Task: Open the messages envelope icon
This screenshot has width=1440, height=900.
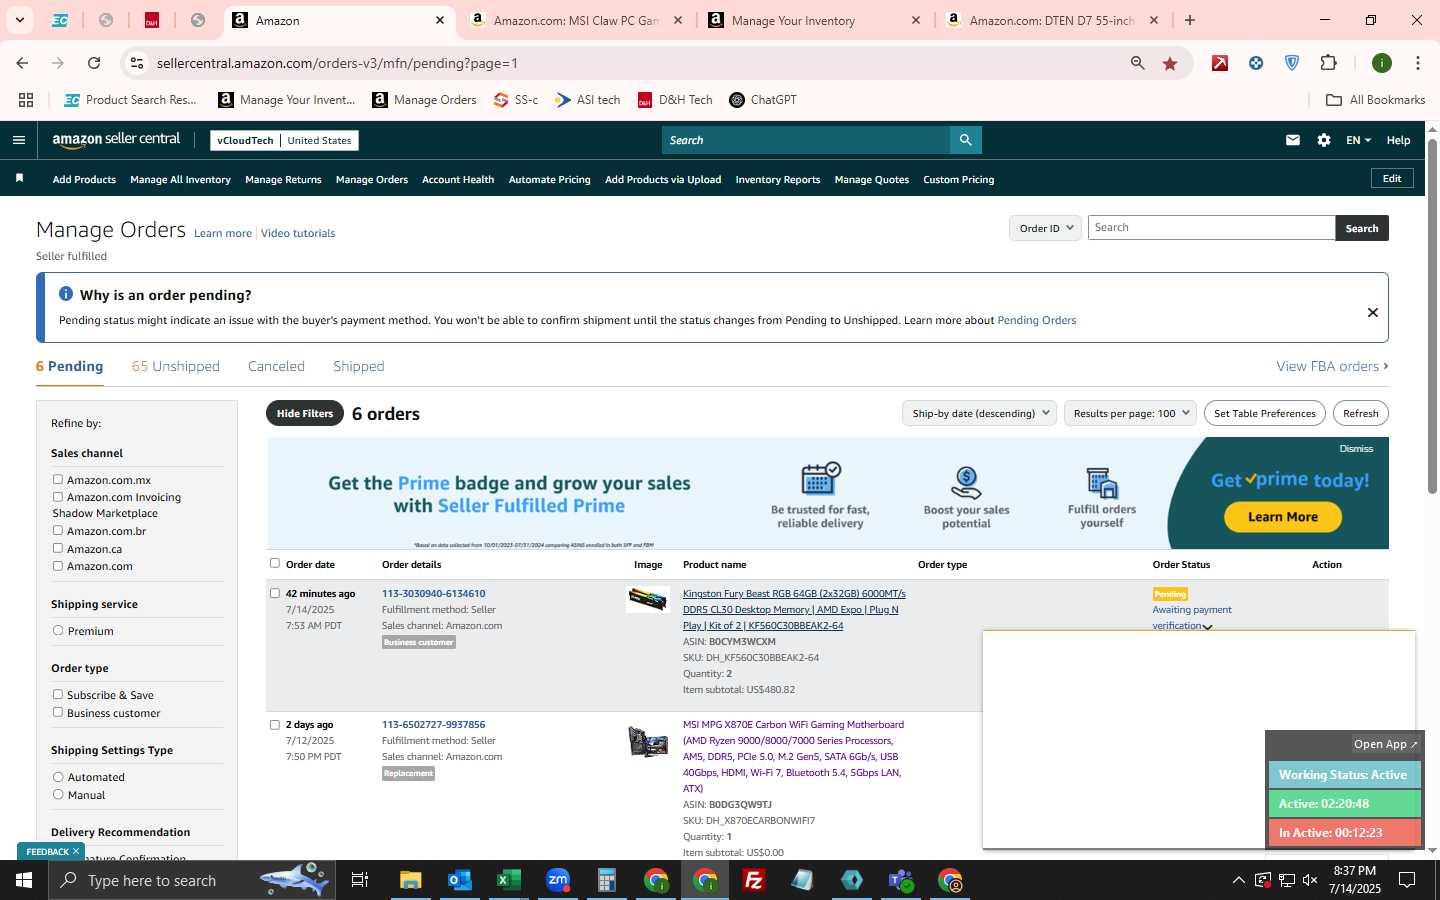Action: pos(1293,140)
